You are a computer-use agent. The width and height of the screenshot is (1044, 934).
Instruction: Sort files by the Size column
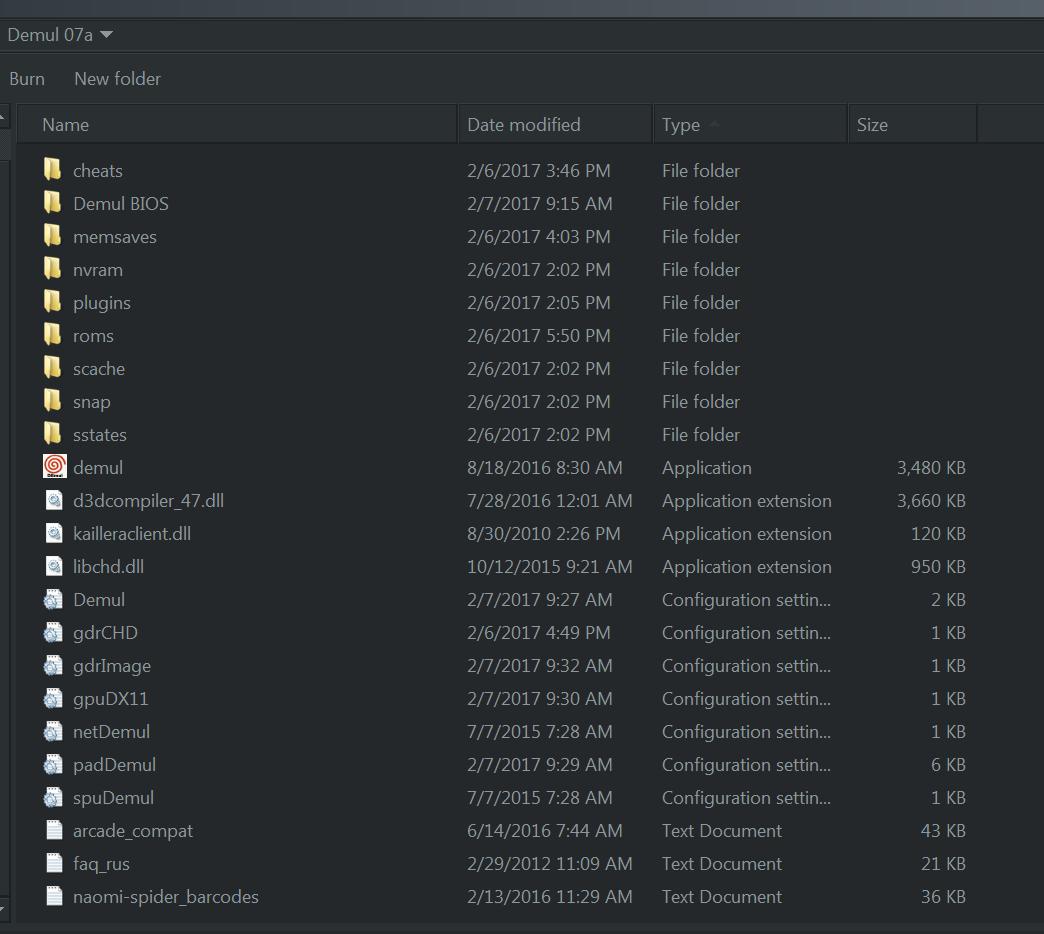coord(912,124)
